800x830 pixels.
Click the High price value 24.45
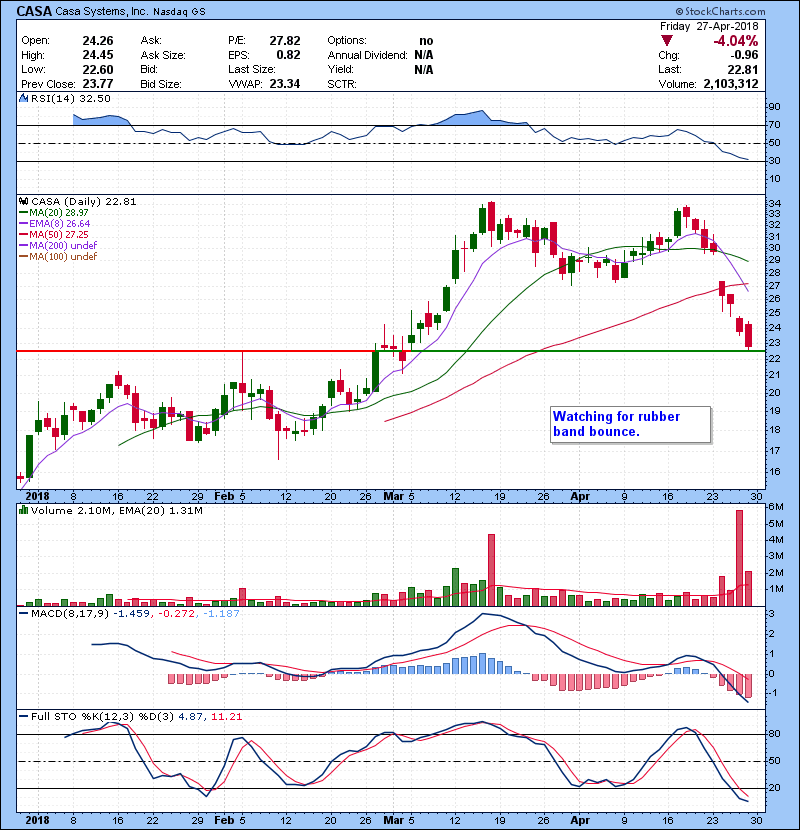click(98, 55)
